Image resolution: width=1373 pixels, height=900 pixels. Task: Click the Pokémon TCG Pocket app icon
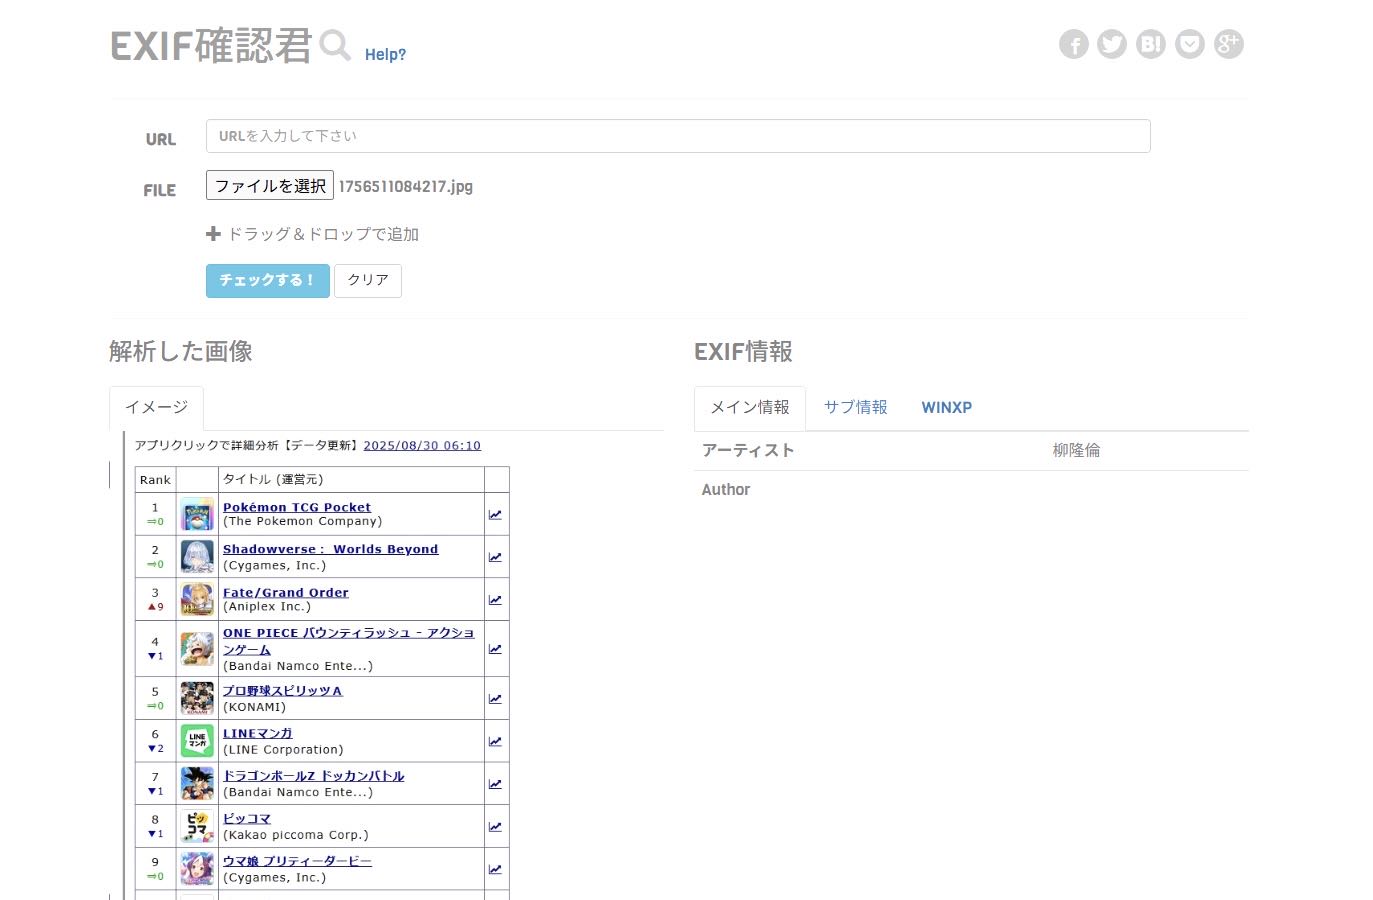(197, 514)
